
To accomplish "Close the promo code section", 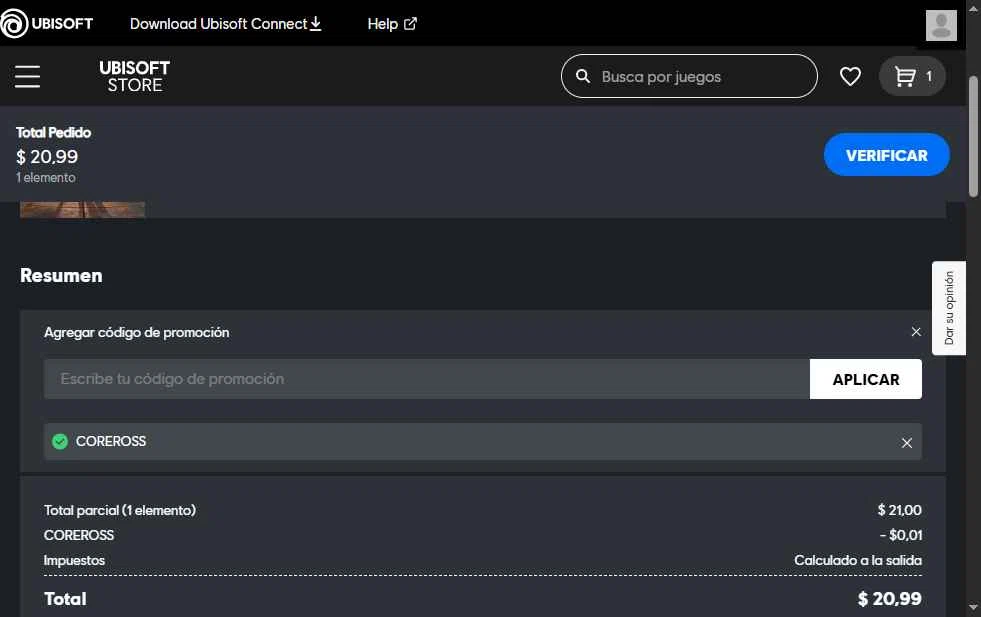I will [916, 332].
